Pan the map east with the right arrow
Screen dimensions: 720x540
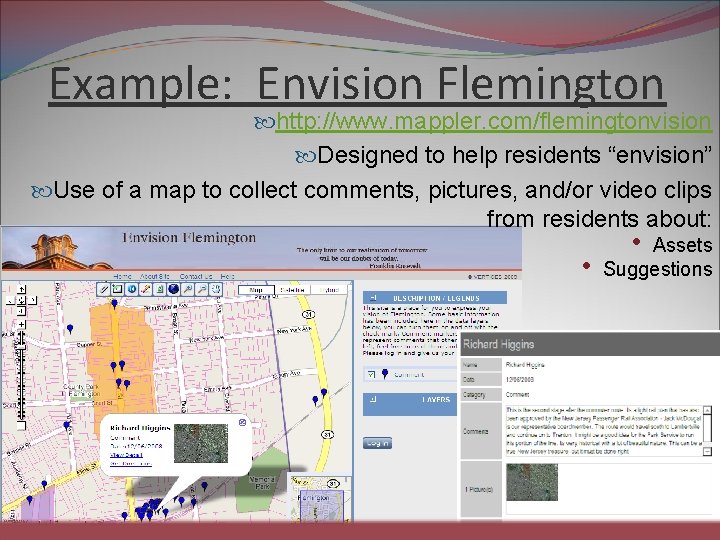coord(32,300)
